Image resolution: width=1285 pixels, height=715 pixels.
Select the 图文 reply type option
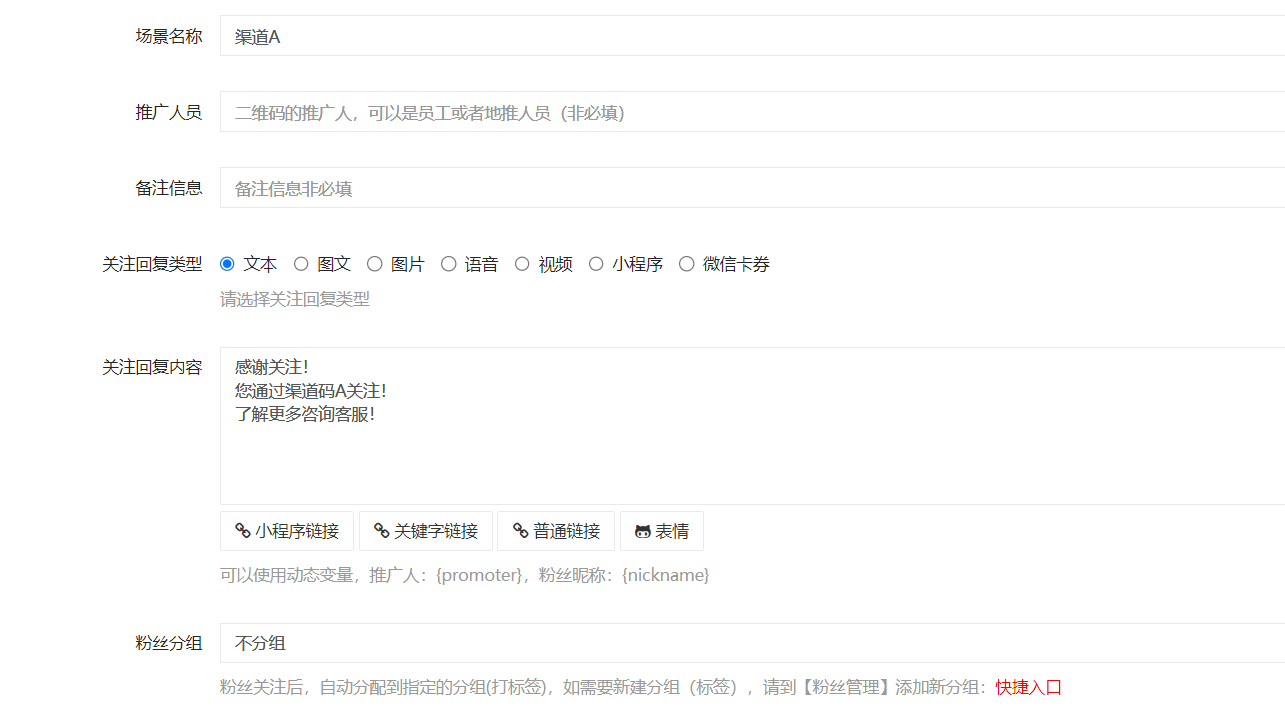(301, 263)
